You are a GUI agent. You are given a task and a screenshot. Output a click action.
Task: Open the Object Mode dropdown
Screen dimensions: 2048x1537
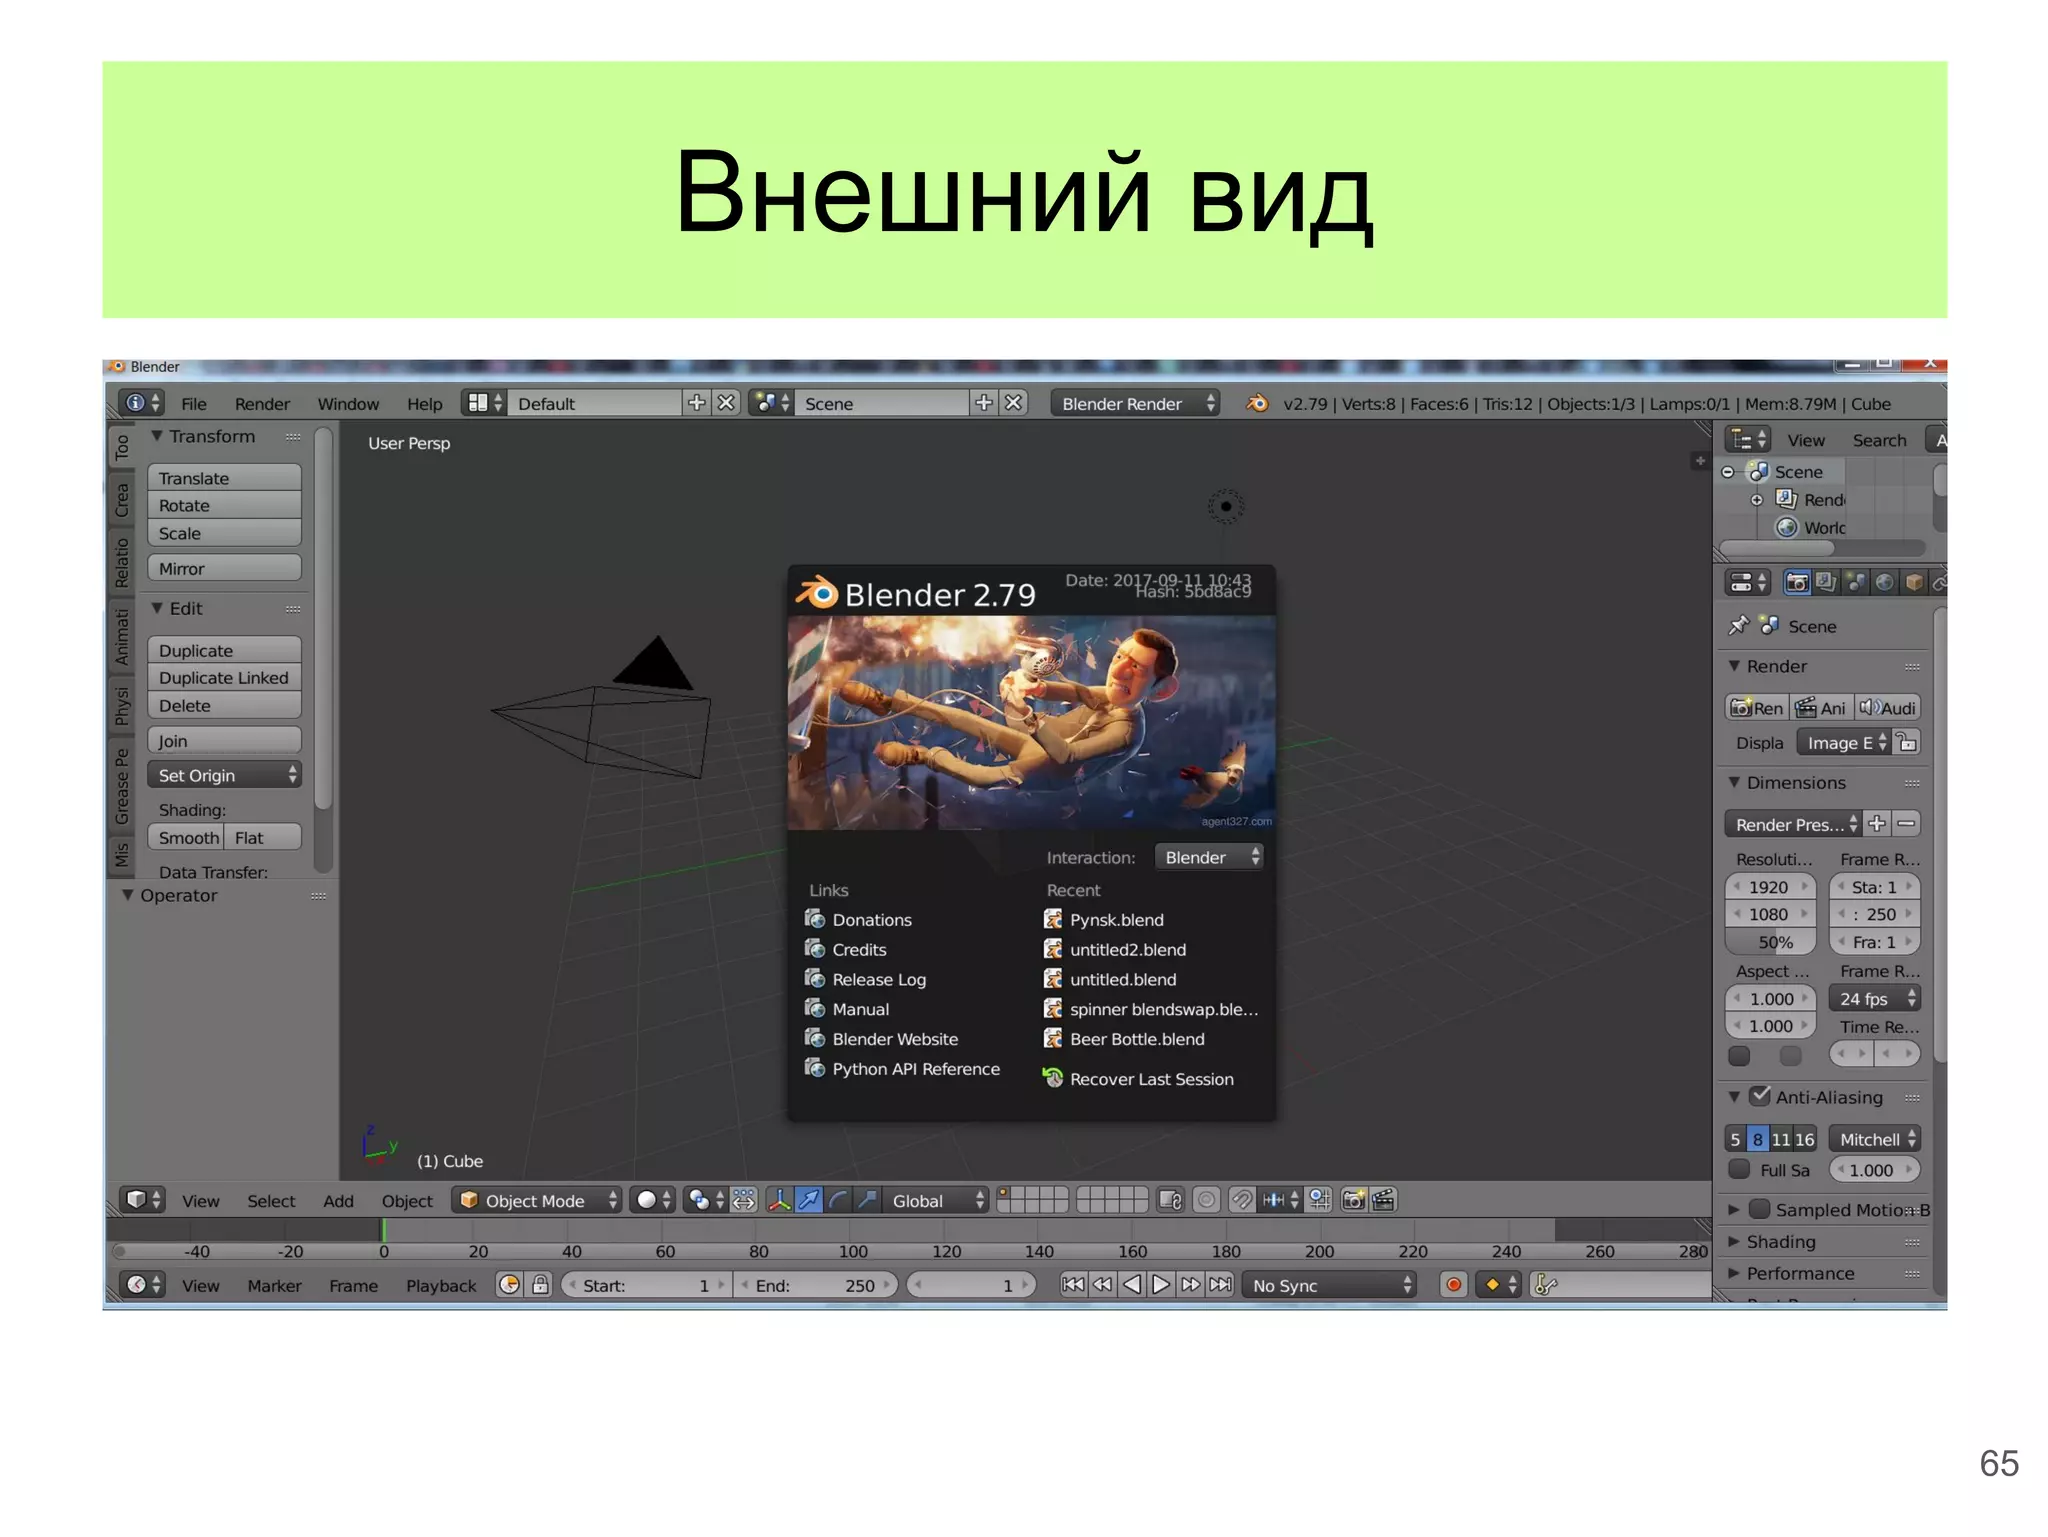(537, 1200)
